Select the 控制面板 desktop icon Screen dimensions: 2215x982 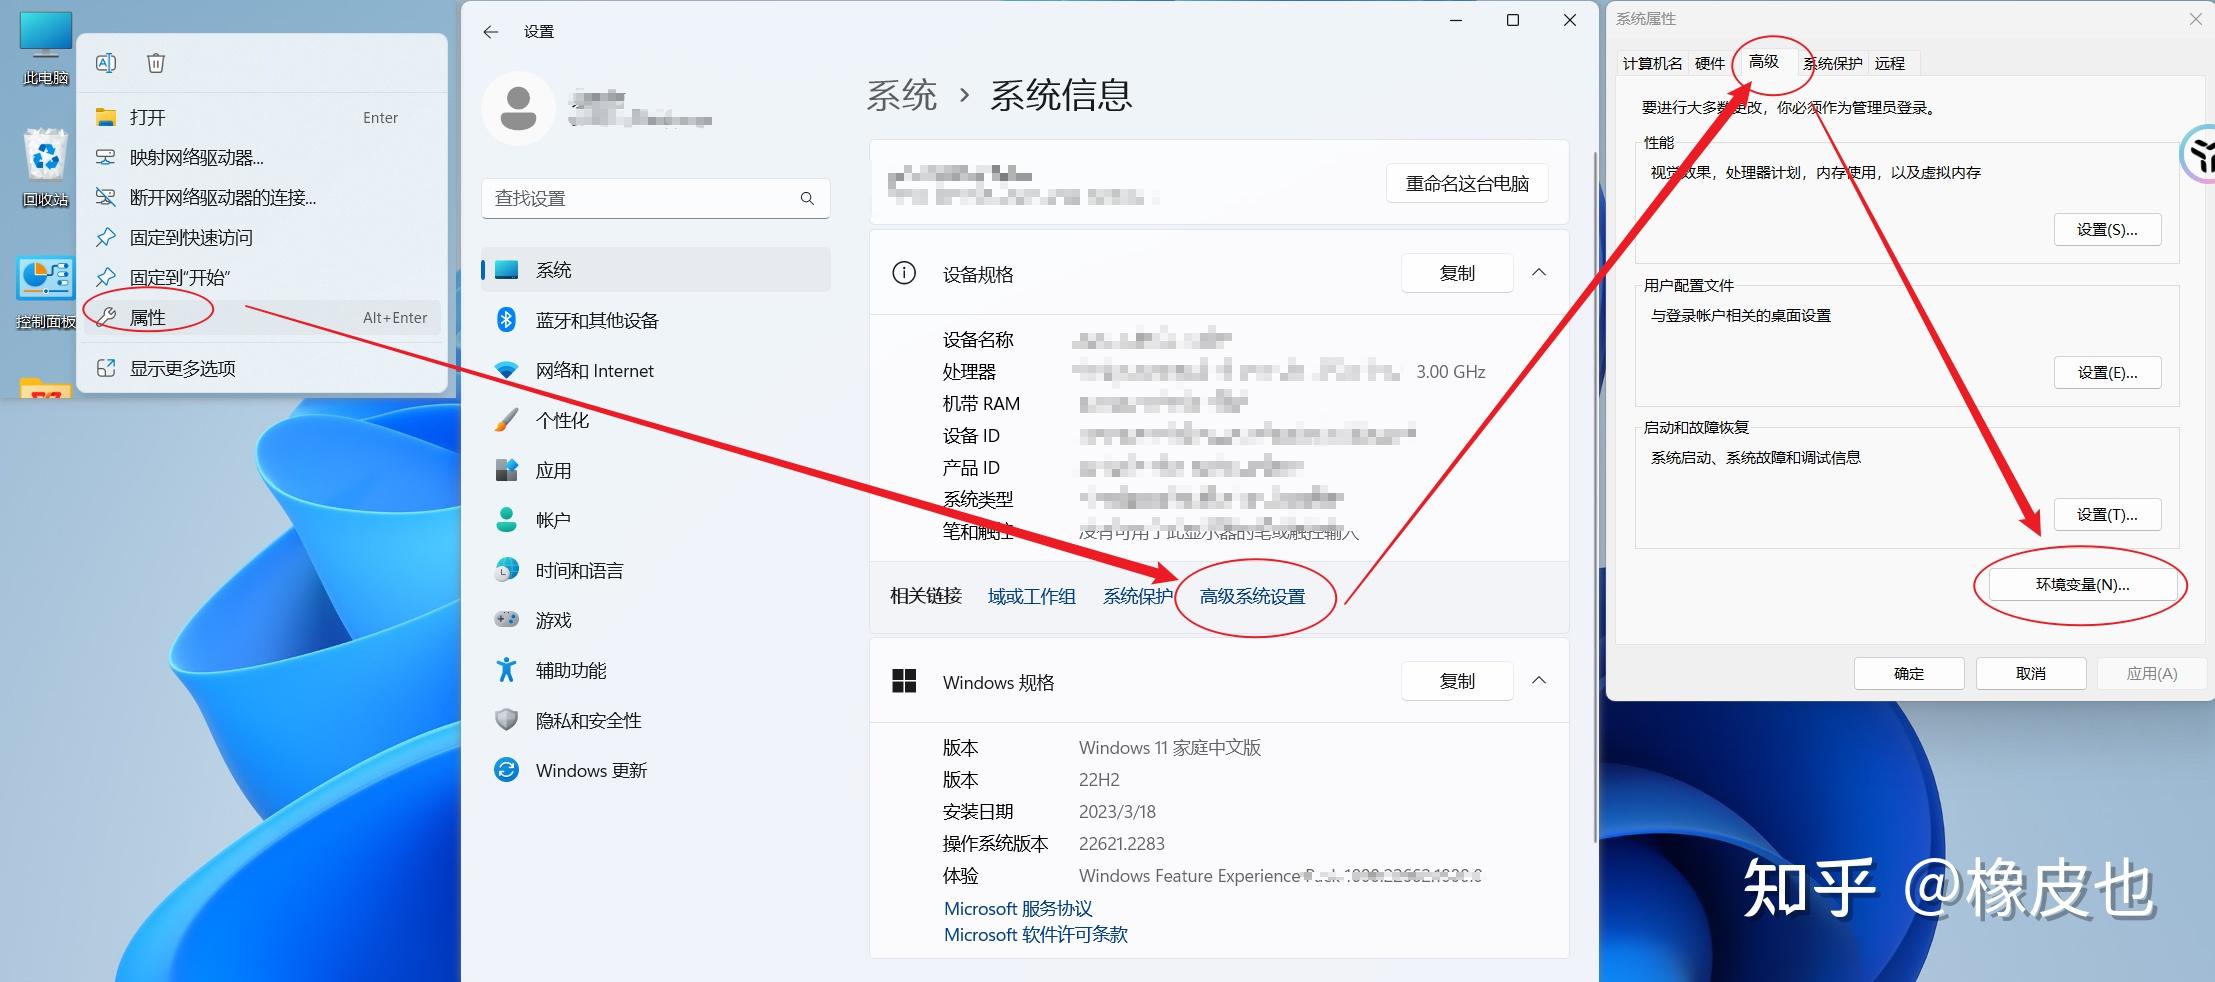[46, 292]
